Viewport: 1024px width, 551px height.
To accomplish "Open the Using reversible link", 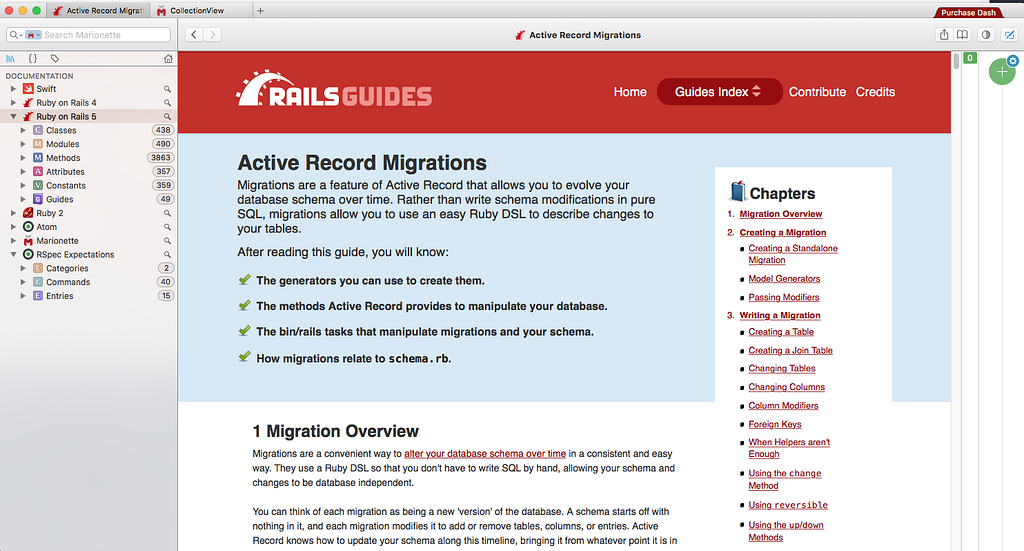I will tap(788, 505).
